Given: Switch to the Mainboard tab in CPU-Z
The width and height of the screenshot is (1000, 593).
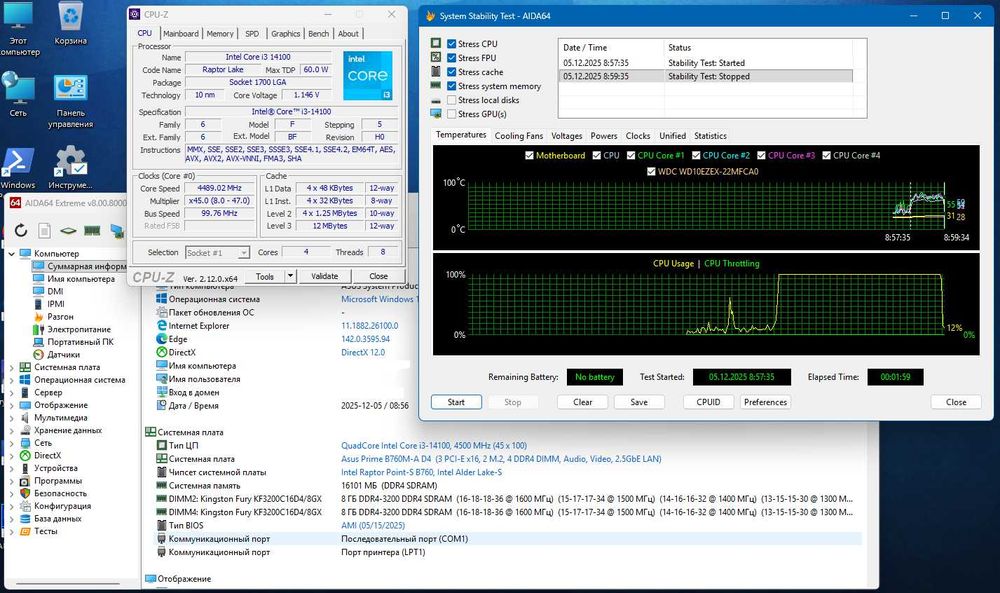Looking at the screenshot, I should pyautogui.click(x=180, y=33).
